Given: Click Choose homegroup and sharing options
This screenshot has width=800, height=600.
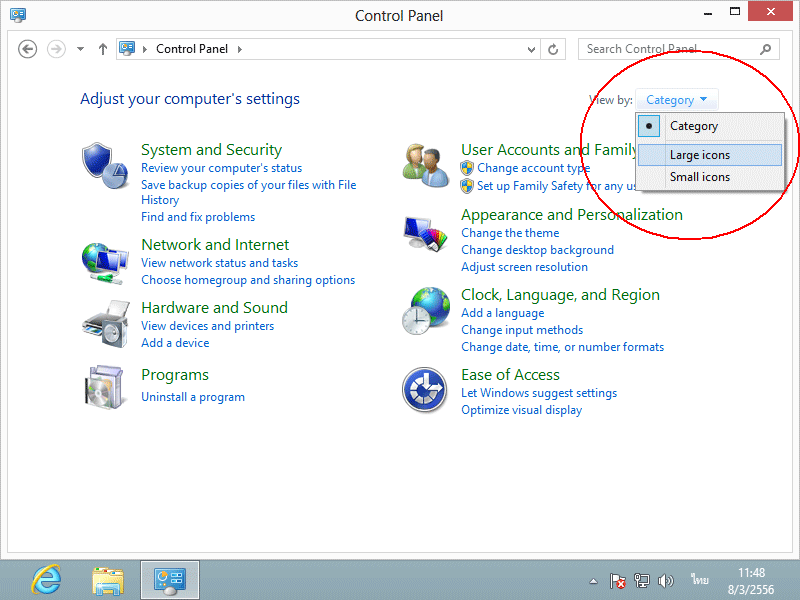Looking at the screenshot, I should pos(248,280).
